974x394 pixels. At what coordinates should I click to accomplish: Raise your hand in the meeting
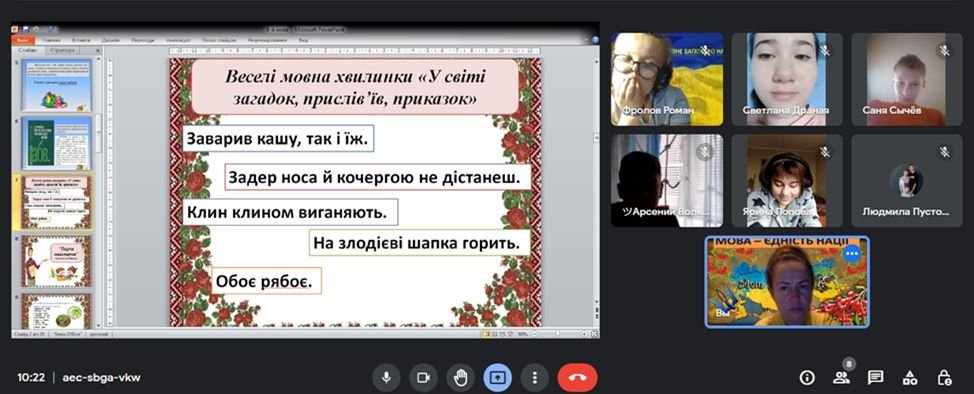click(x=460, y=377)
